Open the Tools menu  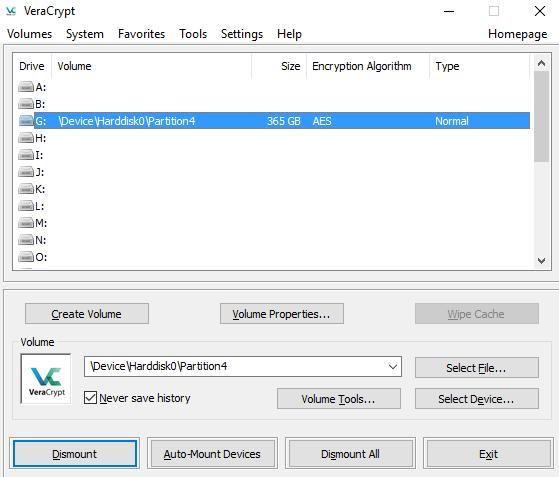click(193, 34)
